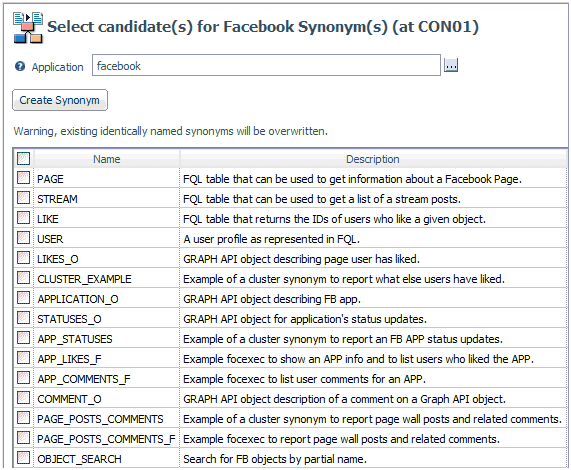Tick the COMMENT_O row checkbox

[23, 398]
